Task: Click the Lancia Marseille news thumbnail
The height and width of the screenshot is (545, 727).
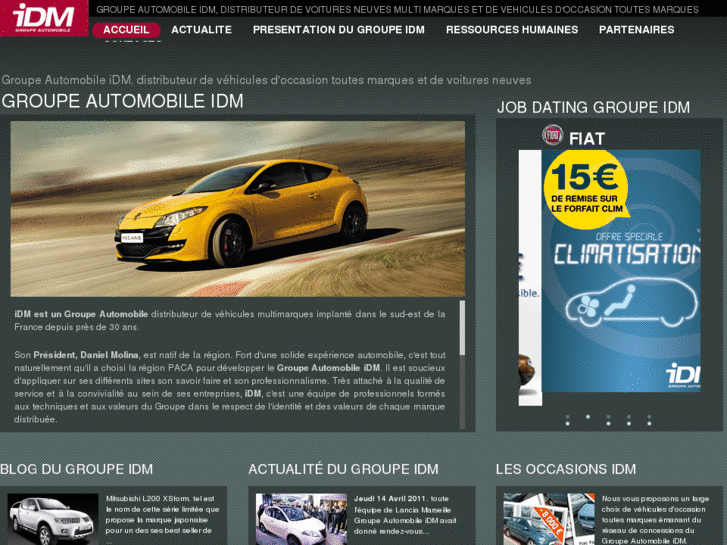Action: (x=301, y=519)
